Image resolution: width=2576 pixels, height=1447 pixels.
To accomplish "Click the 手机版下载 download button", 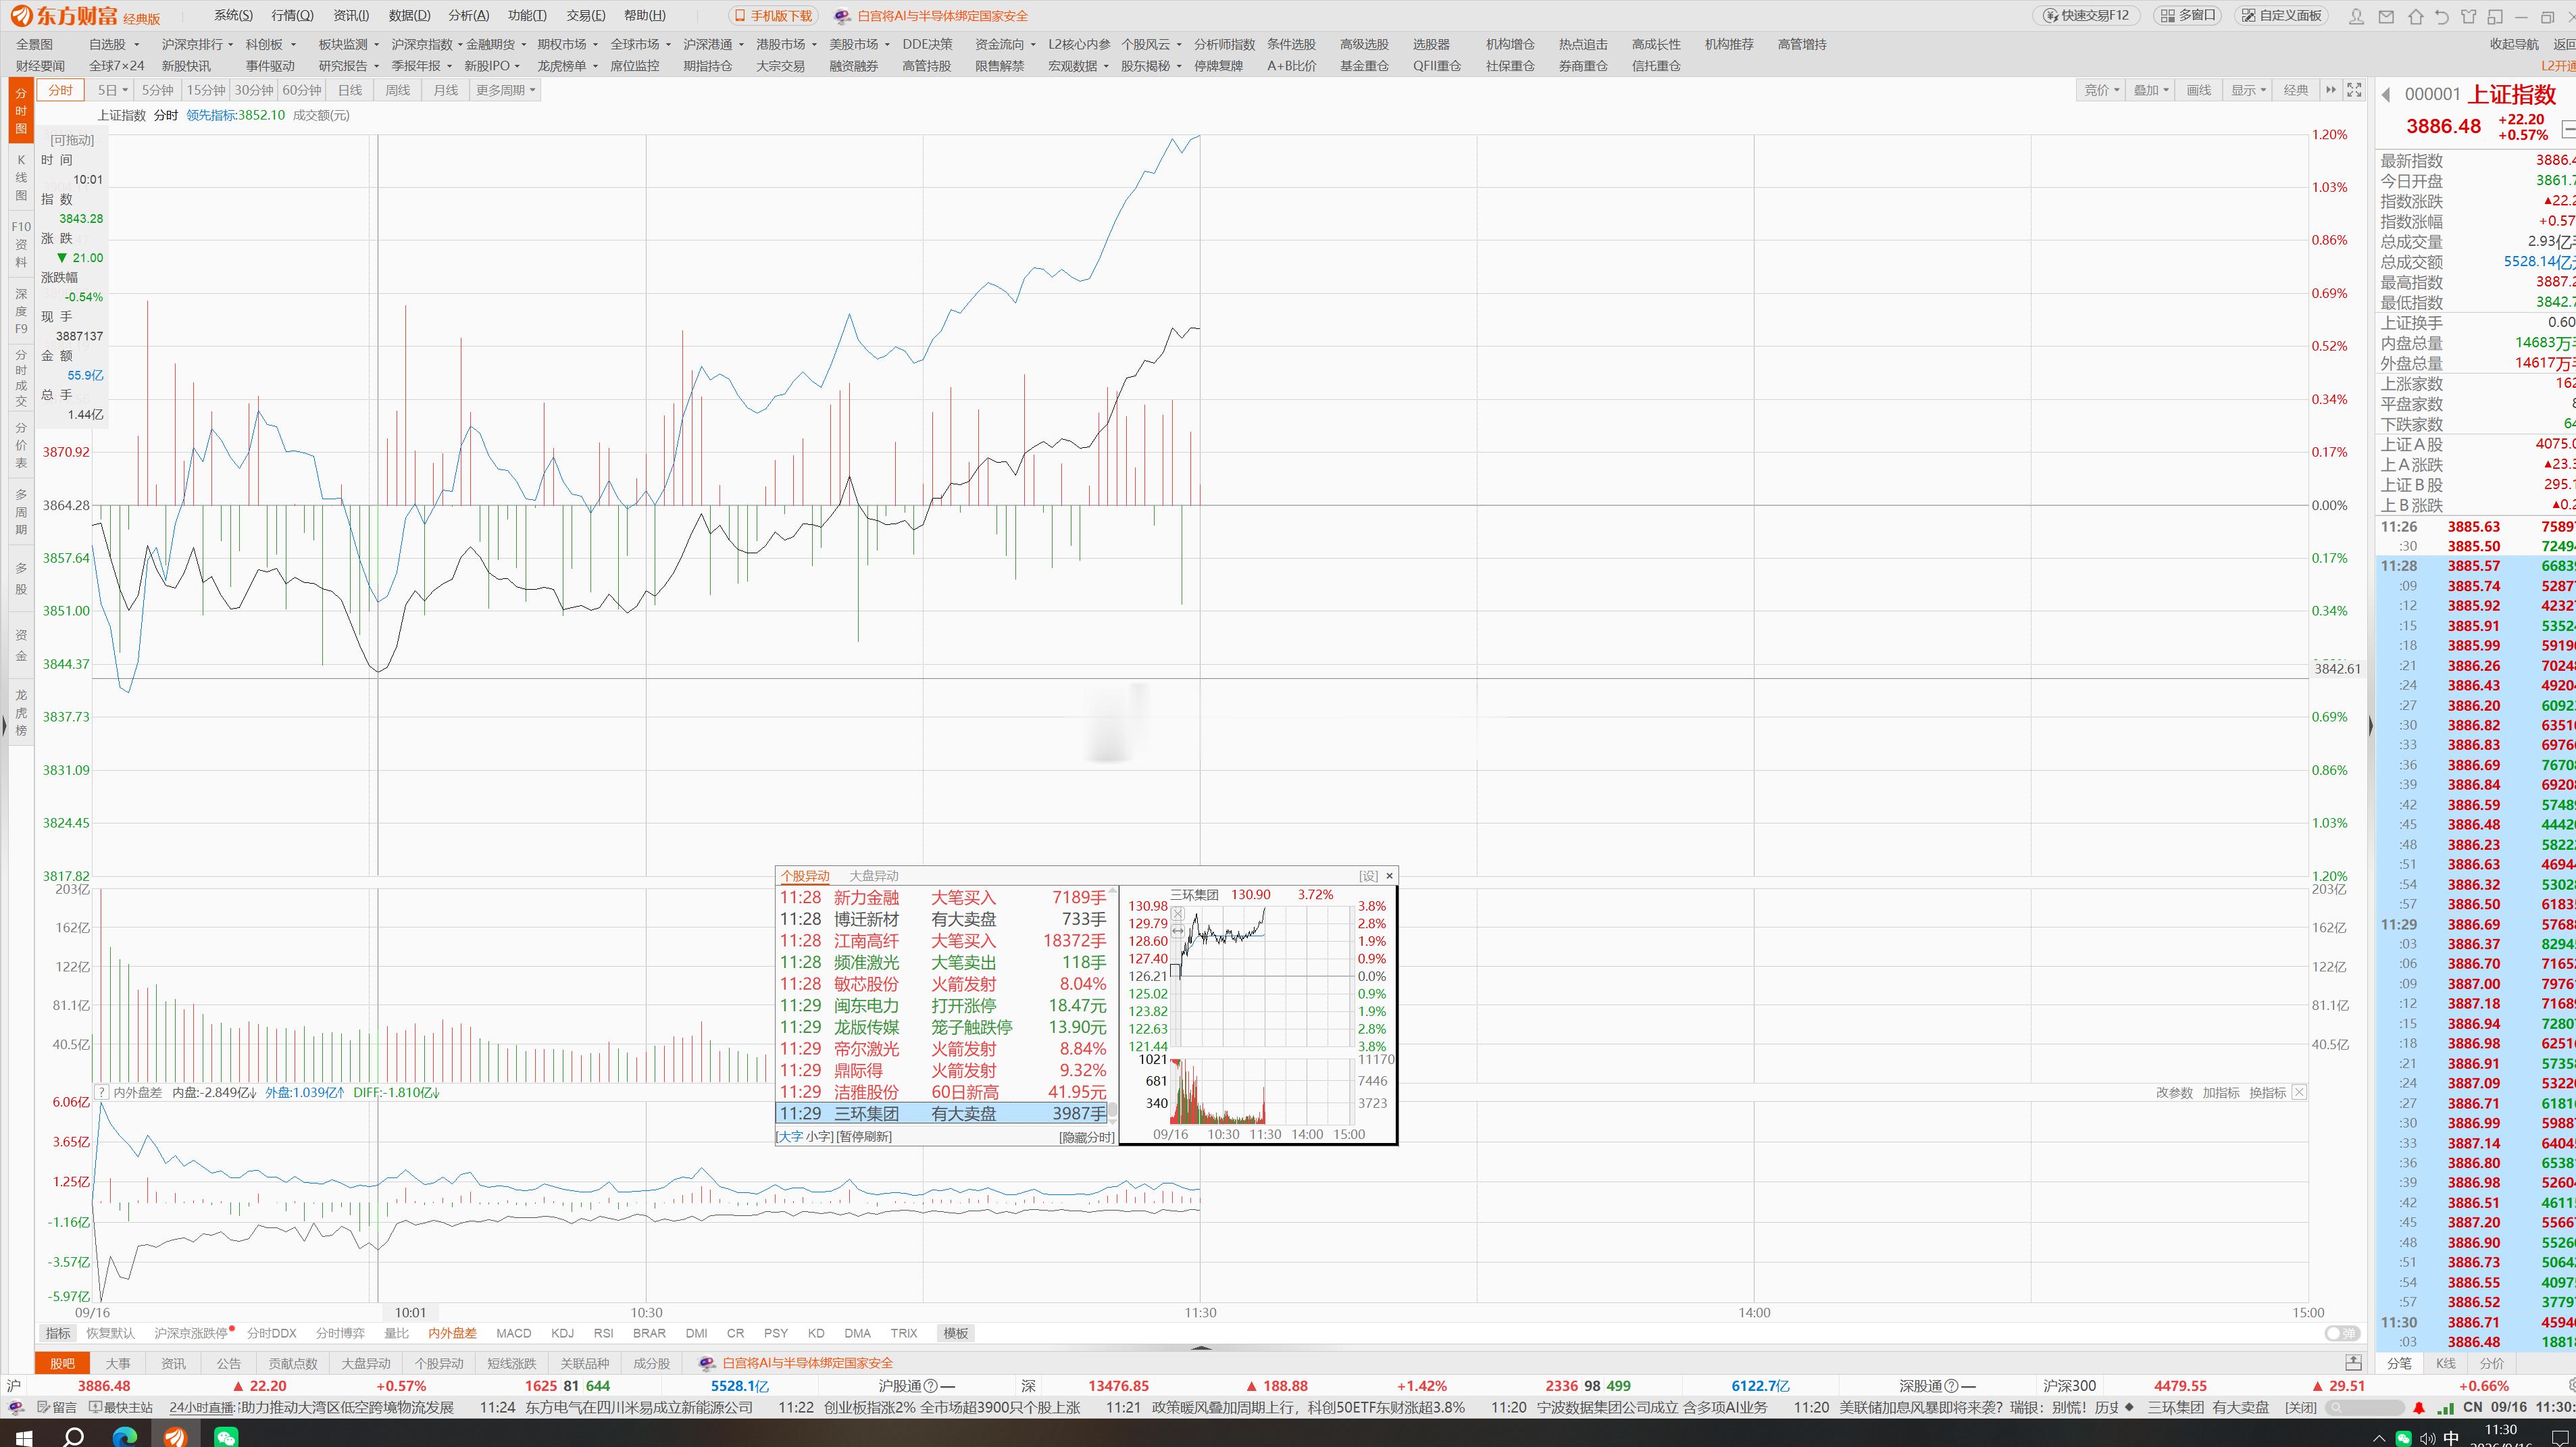I will [x=774, y=16].
